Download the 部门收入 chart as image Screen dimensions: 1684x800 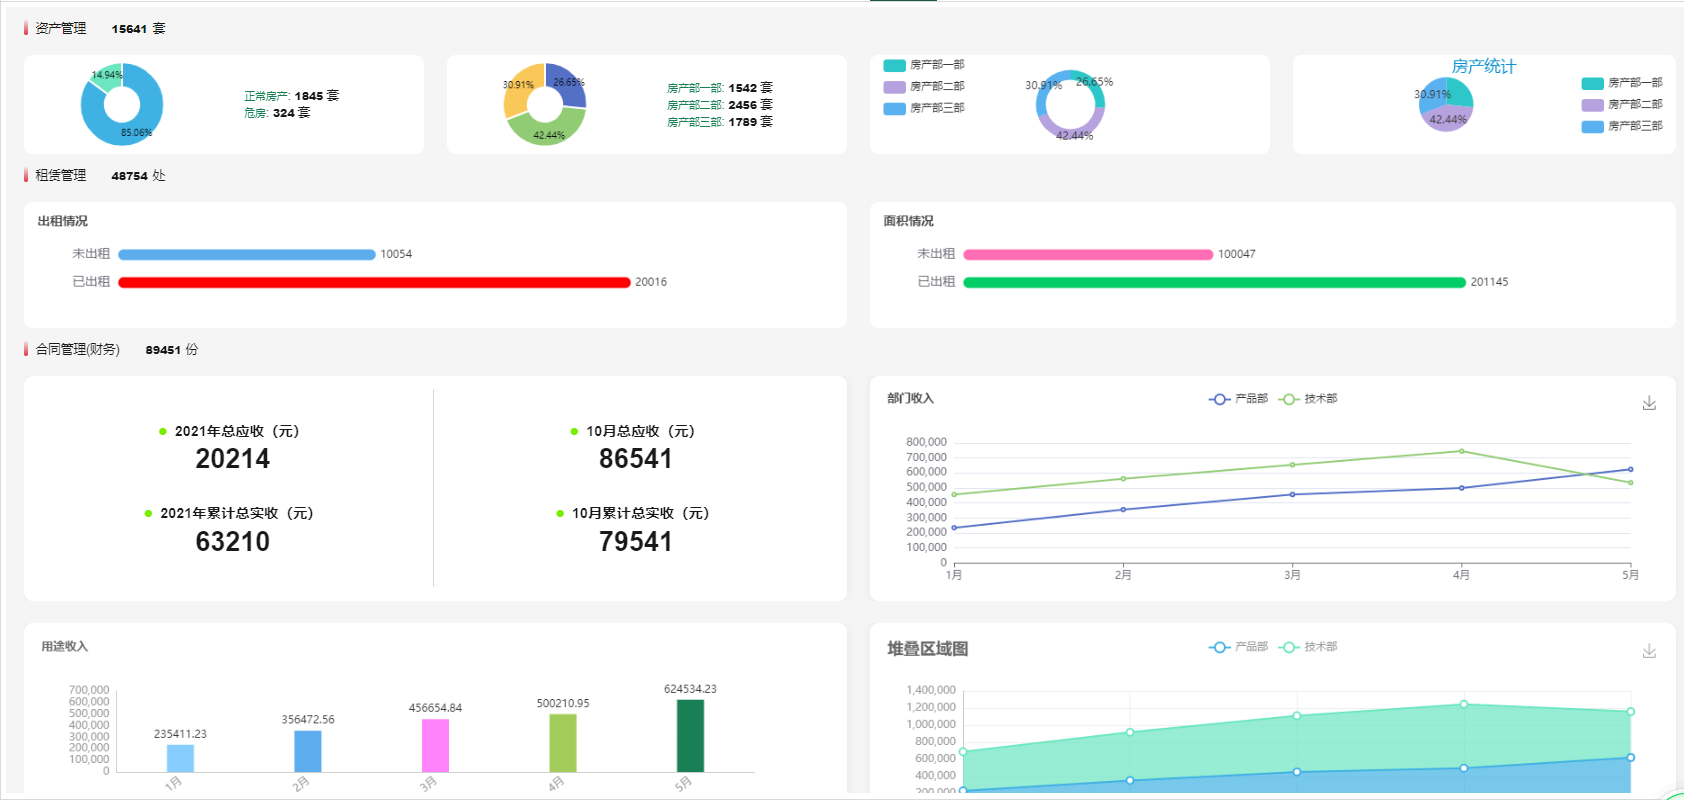(1649, 403)
